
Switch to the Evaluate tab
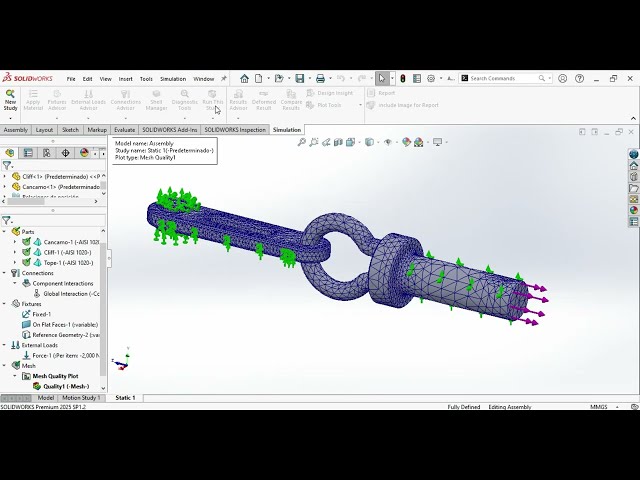124,130
